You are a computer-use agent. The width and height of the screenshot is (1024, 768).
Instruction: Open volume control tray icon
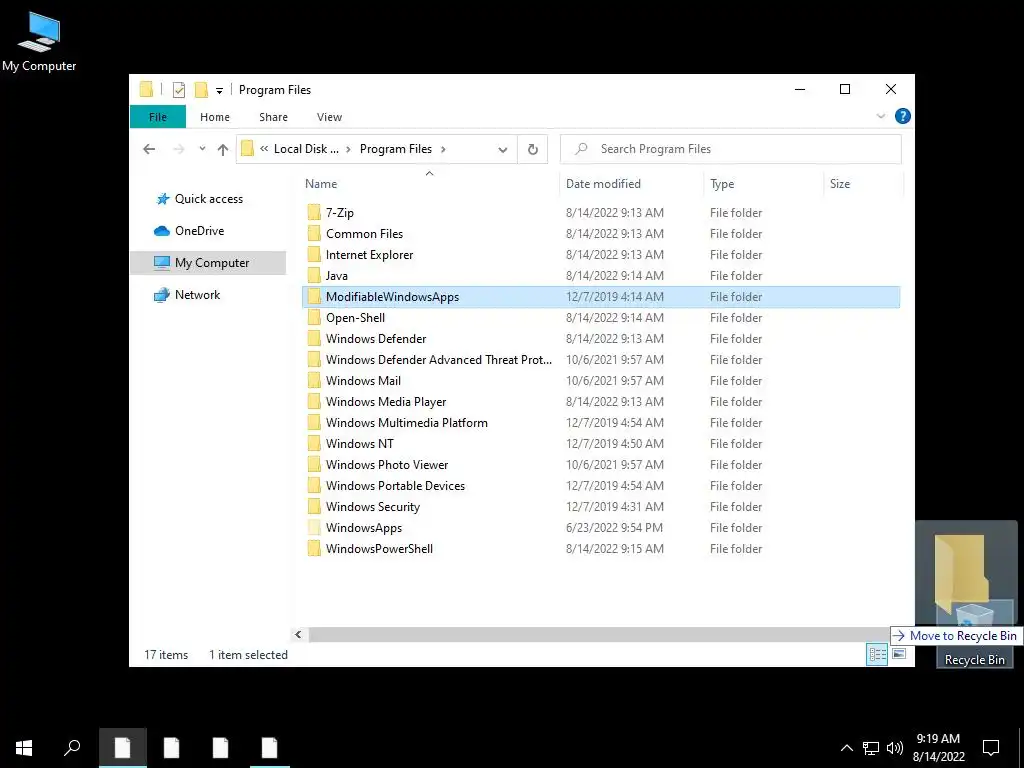(x=895, y=748)
